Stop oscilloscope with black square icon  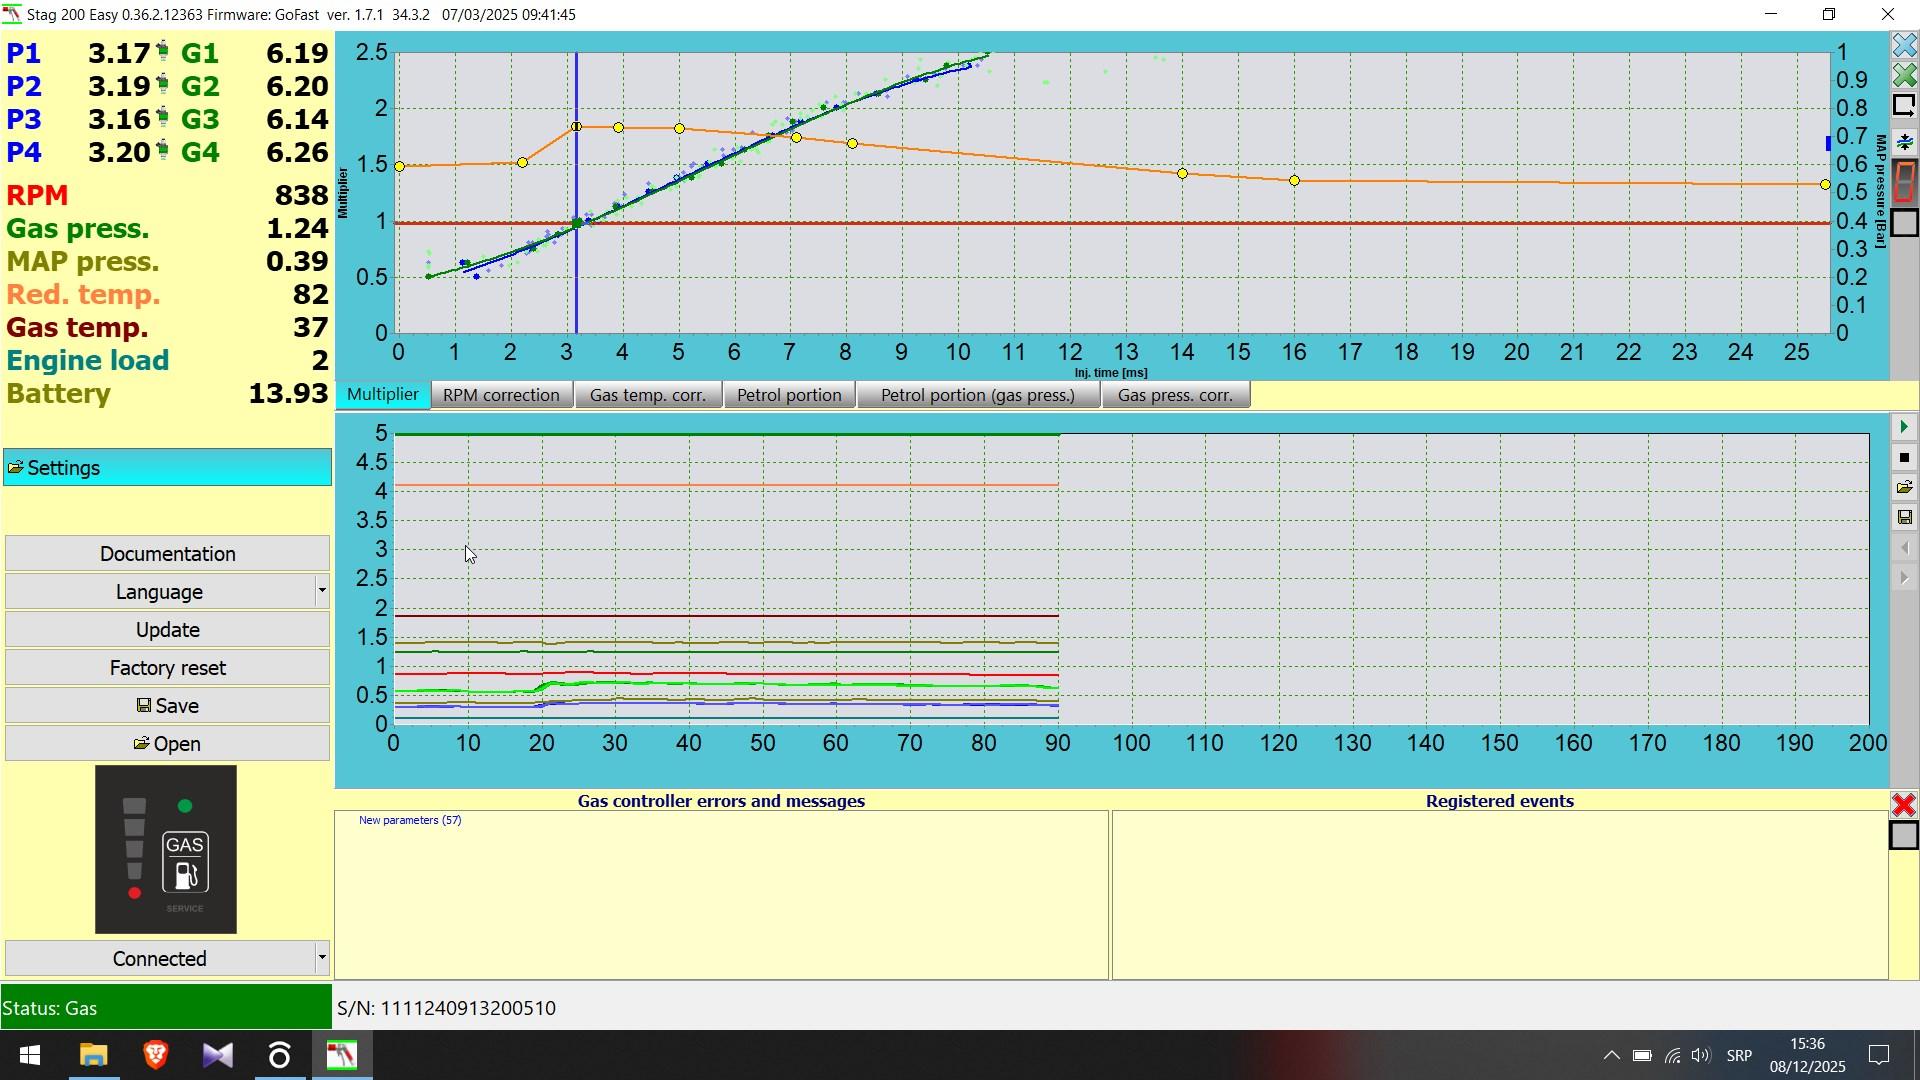1904,458
